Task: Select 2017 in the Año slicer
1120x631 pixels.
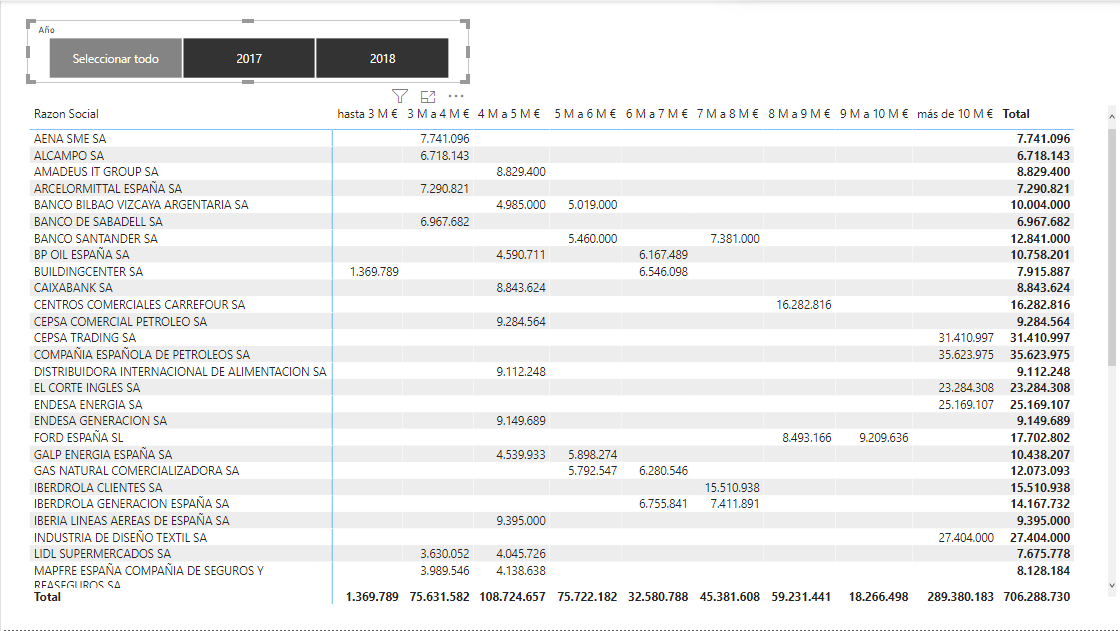Action: point(248,58)
